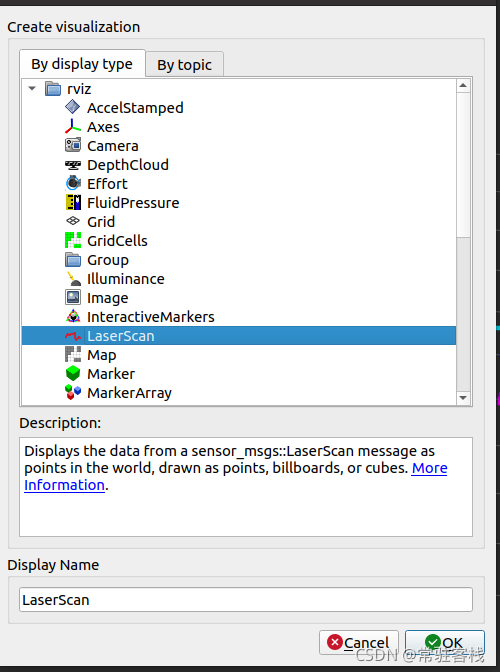Image resolution: width=500 pixels, height=672 pixels.
Task: Pick Illuminance from the list
Action: coord(126,279)
